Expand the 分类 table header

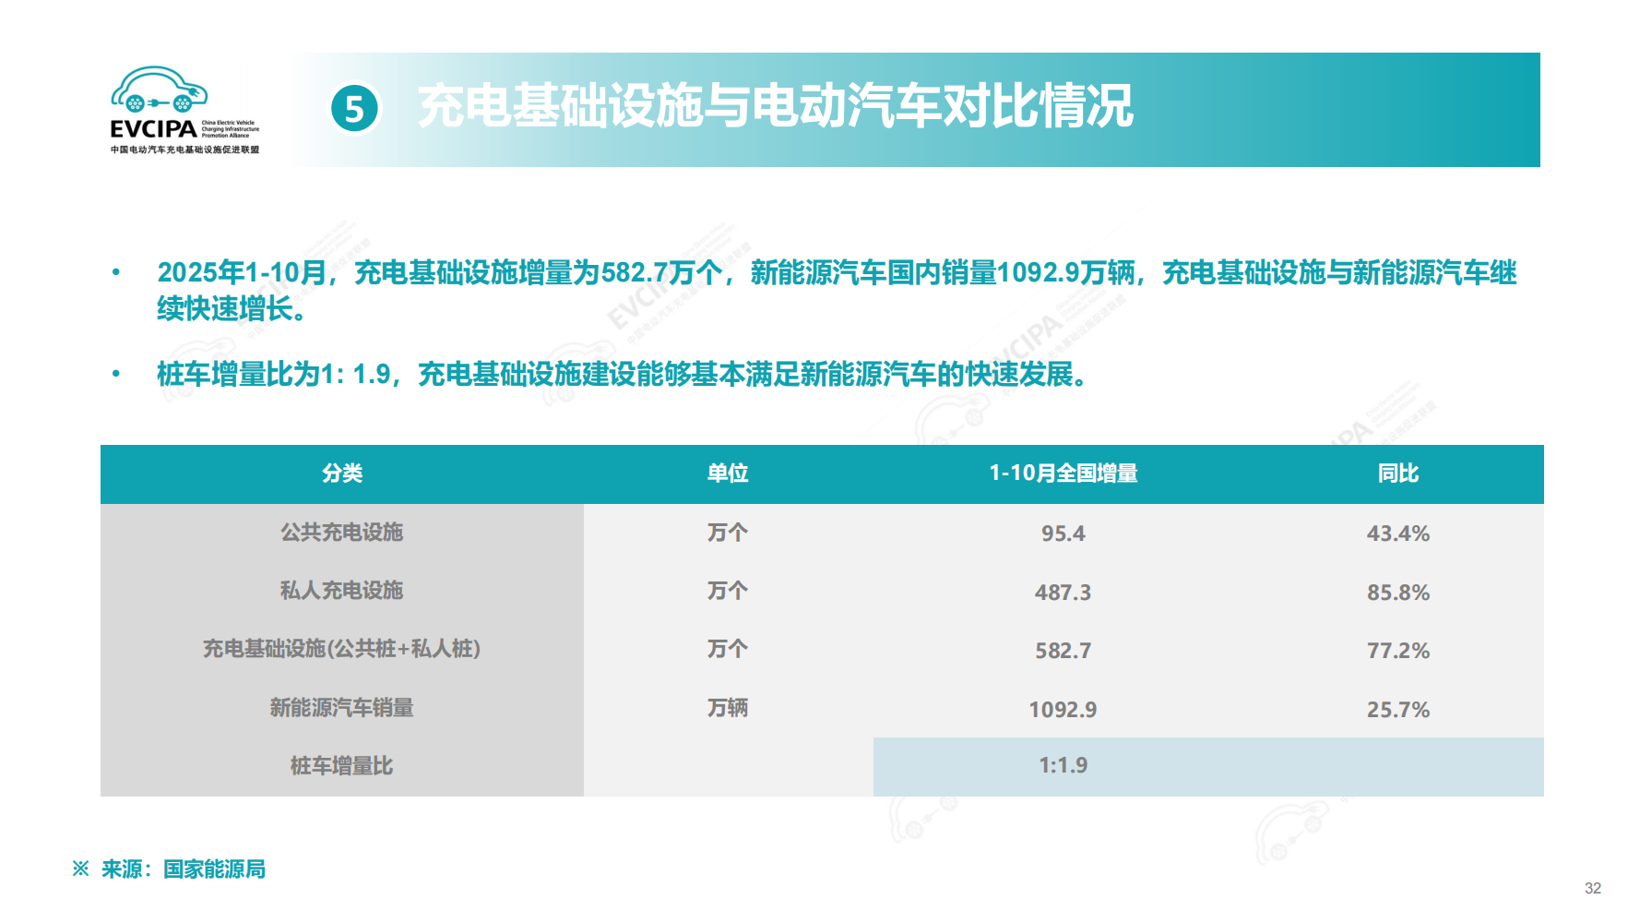click(x=341, y=474)
